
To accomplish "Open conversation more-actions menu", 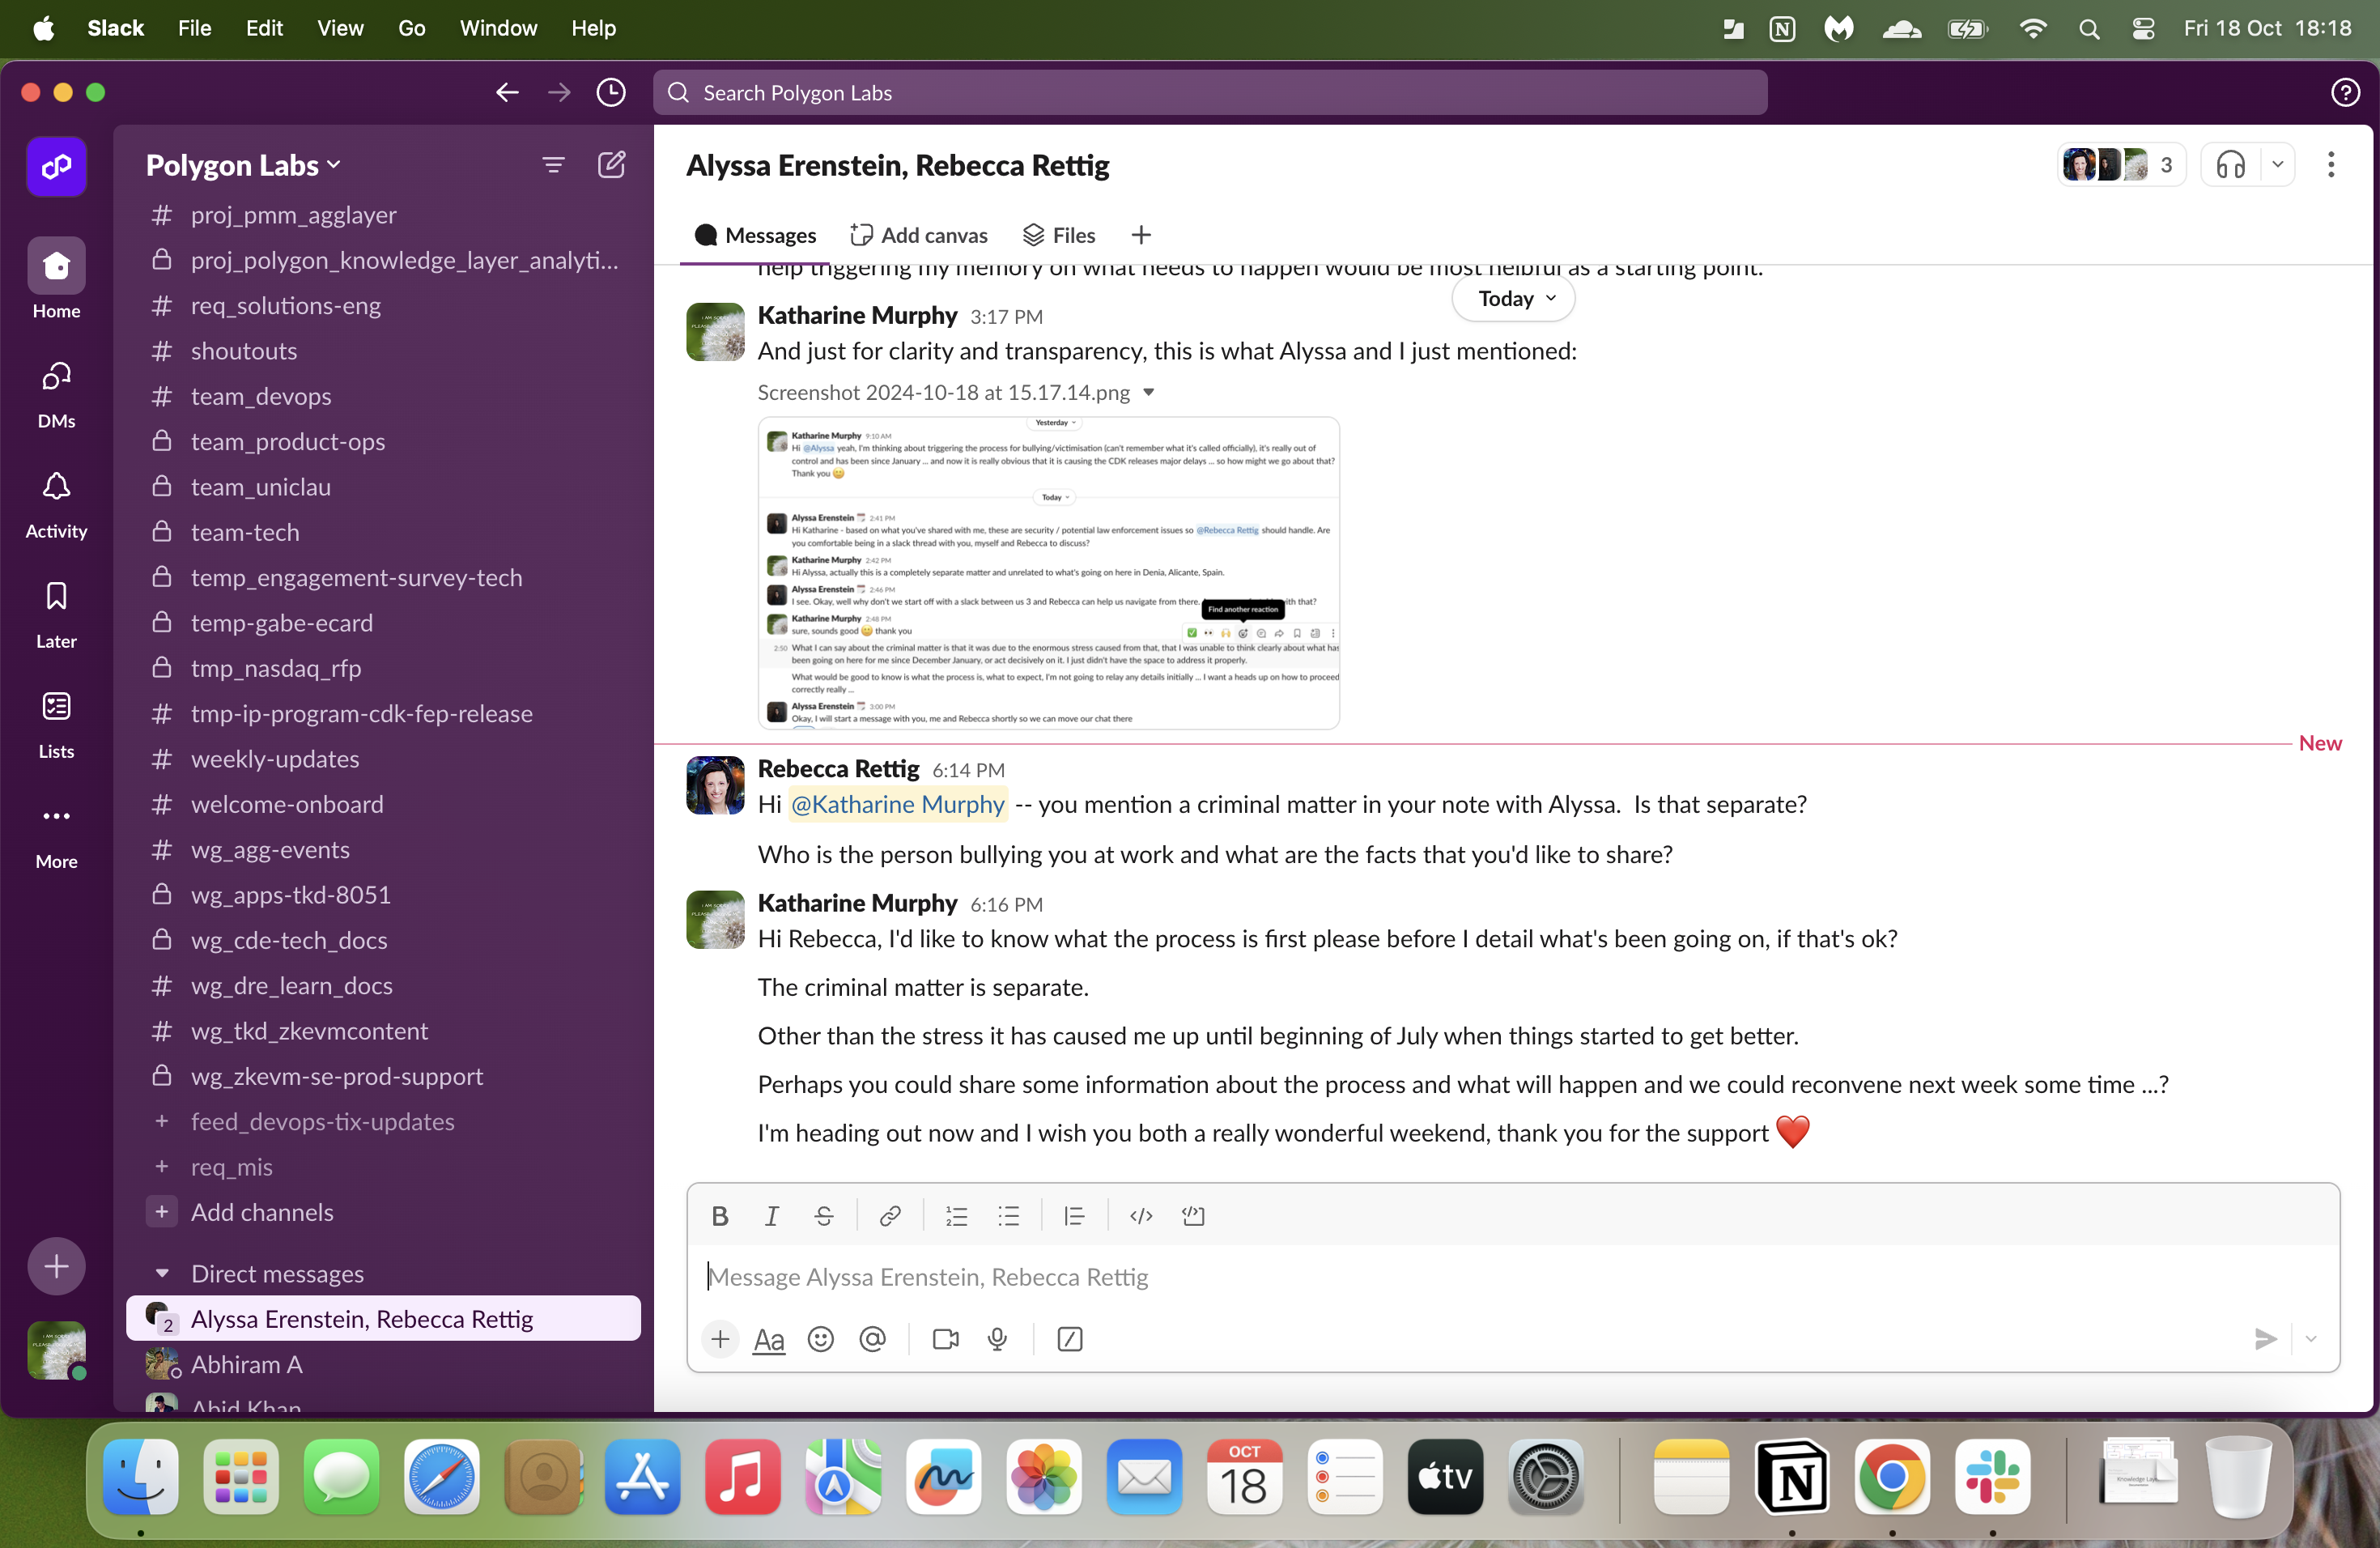I will click(2331, 165).
